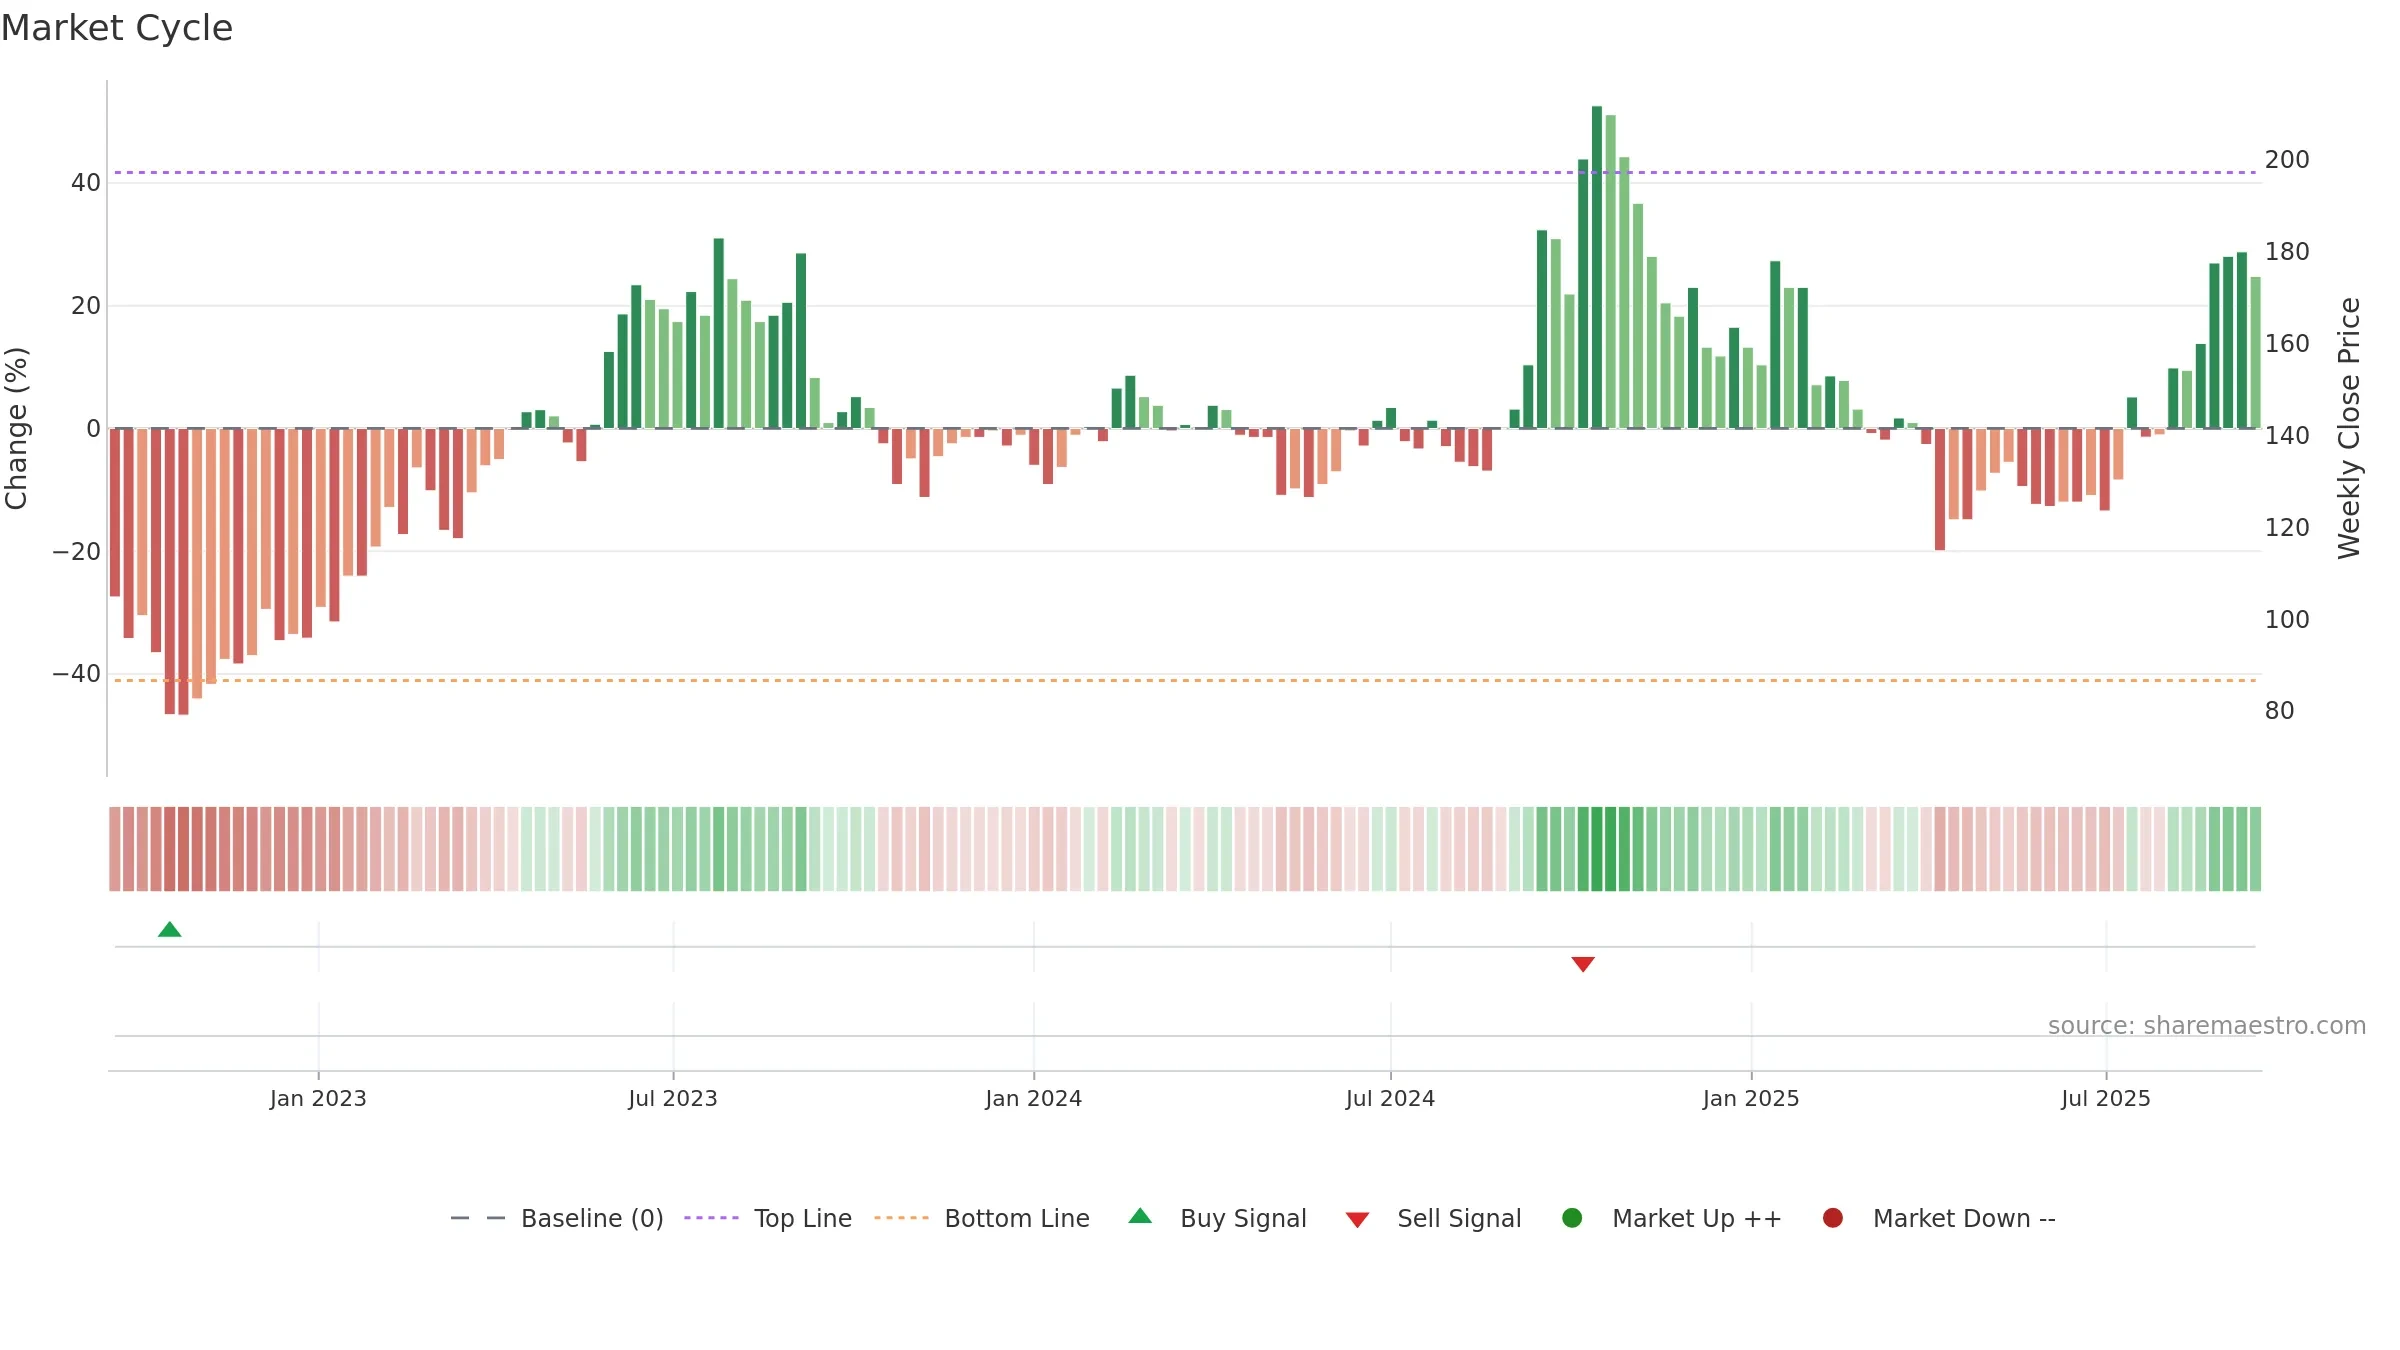The height and width of the screenshot is (1350, 2400).
Task: Click the 160 price axis tick label
Action: click(2287, 344)
